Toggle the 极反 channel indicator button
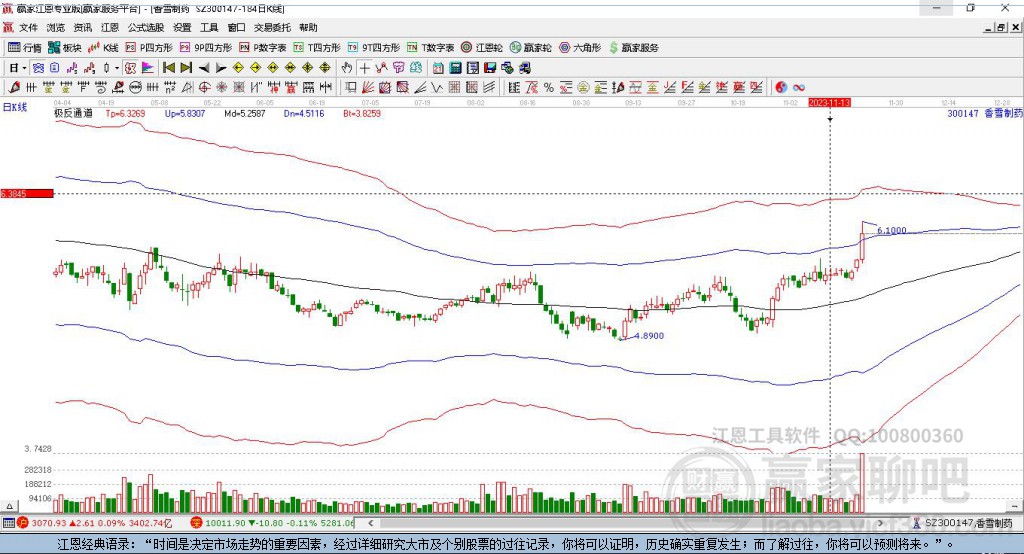 (130, 68)
